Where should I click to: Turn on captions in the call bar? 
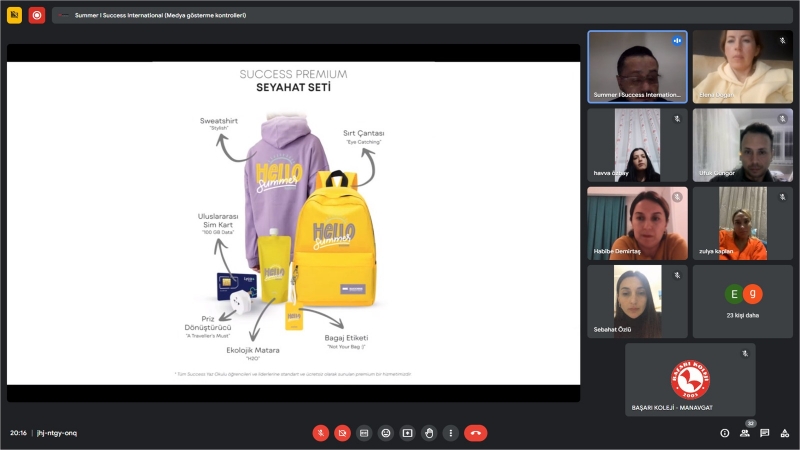click(364, 433)
